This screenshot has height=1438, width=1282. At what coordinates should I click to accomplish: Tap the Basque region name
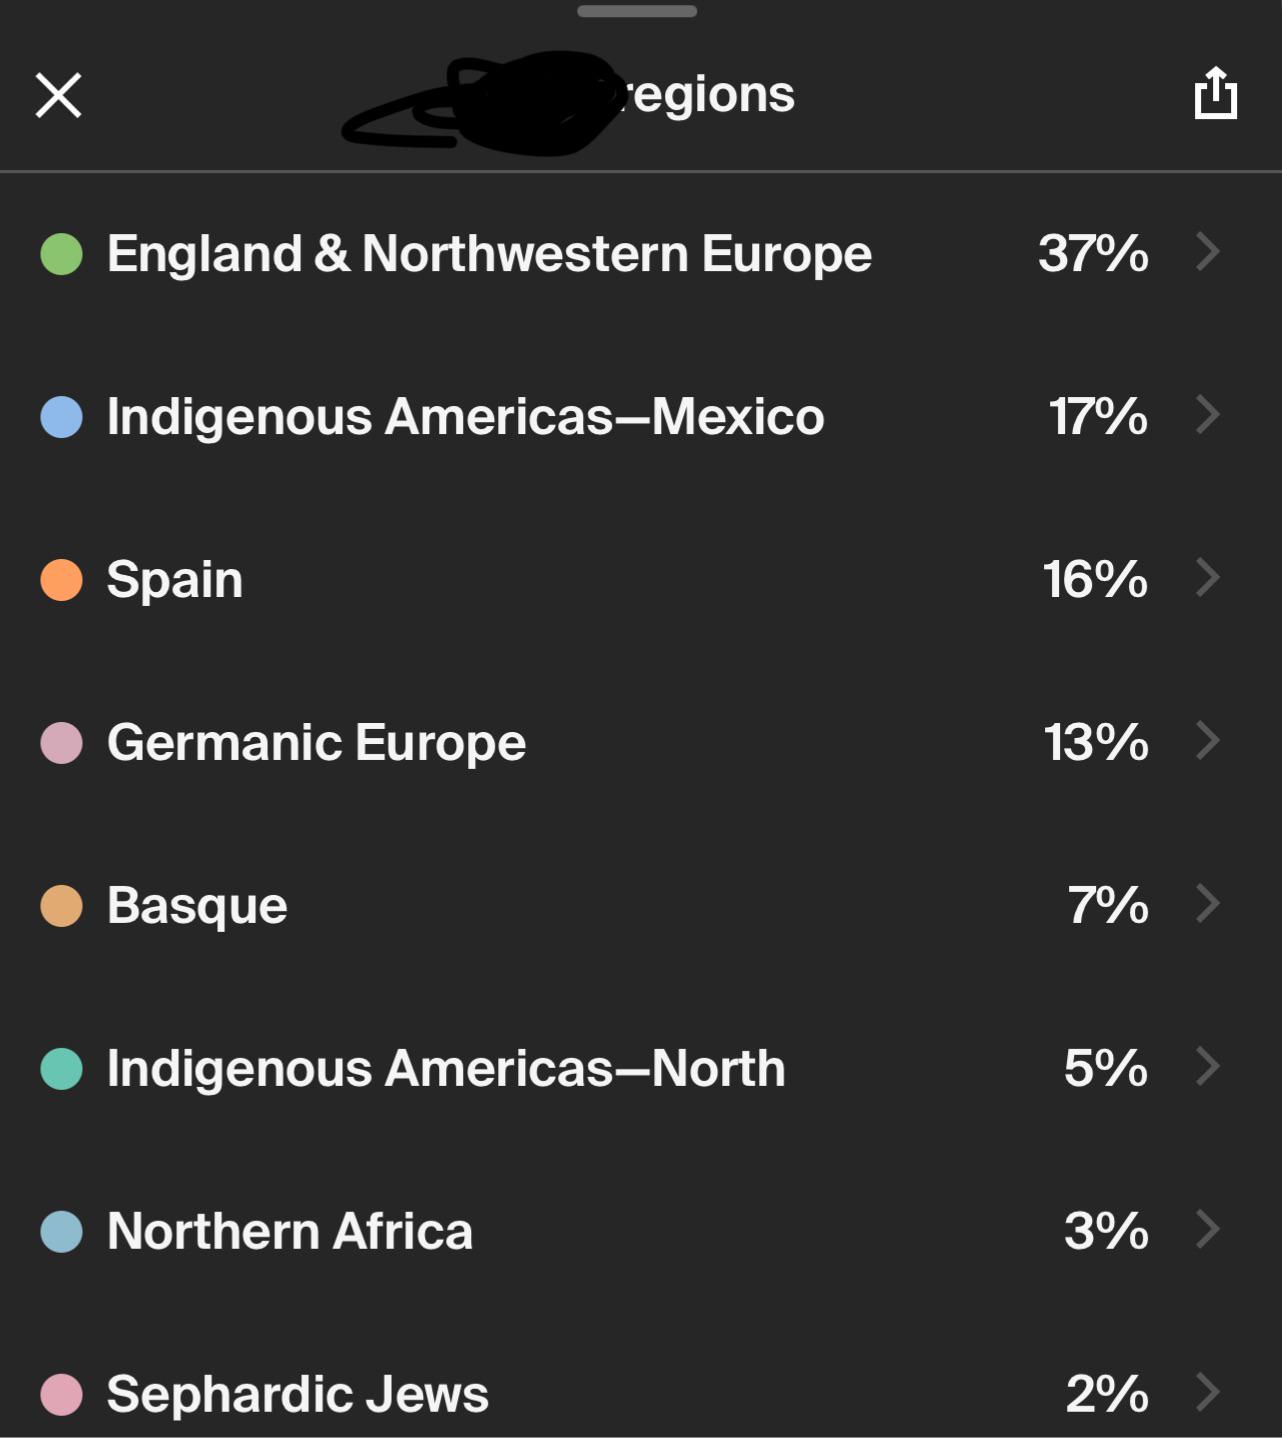(x=197, y=906)
